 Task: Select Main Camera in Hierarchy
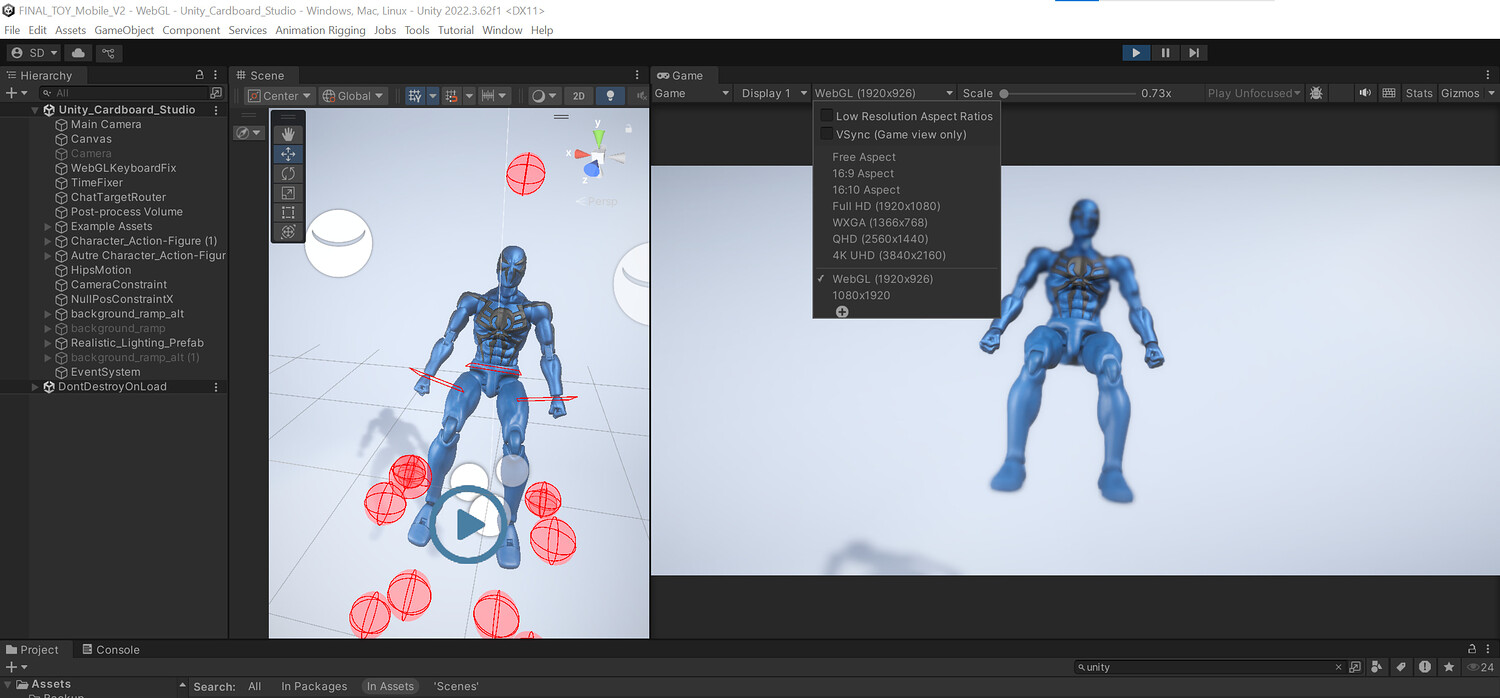pyautogui.click(x=106, y=125)
